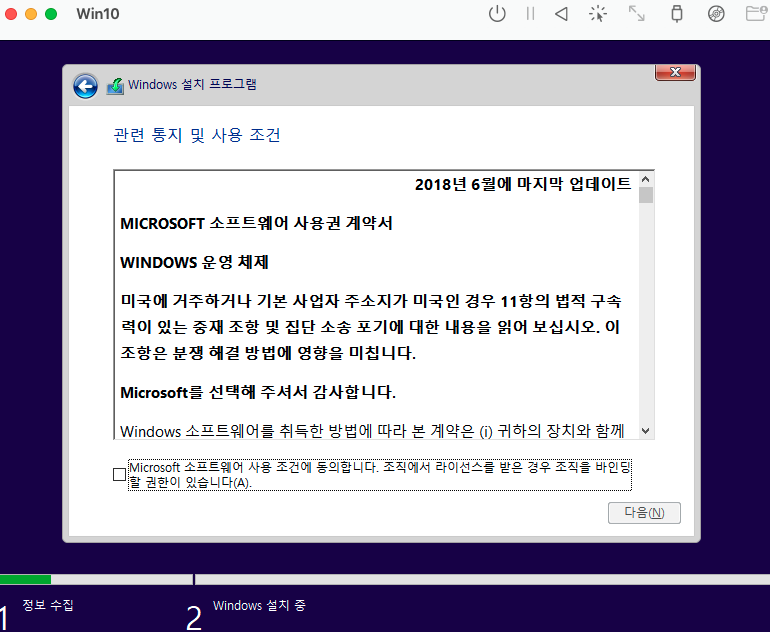The image size is (770, 632).
Task: Click the 'Windows 설치 프로그램' title text
Action: [x=192, y=84]
